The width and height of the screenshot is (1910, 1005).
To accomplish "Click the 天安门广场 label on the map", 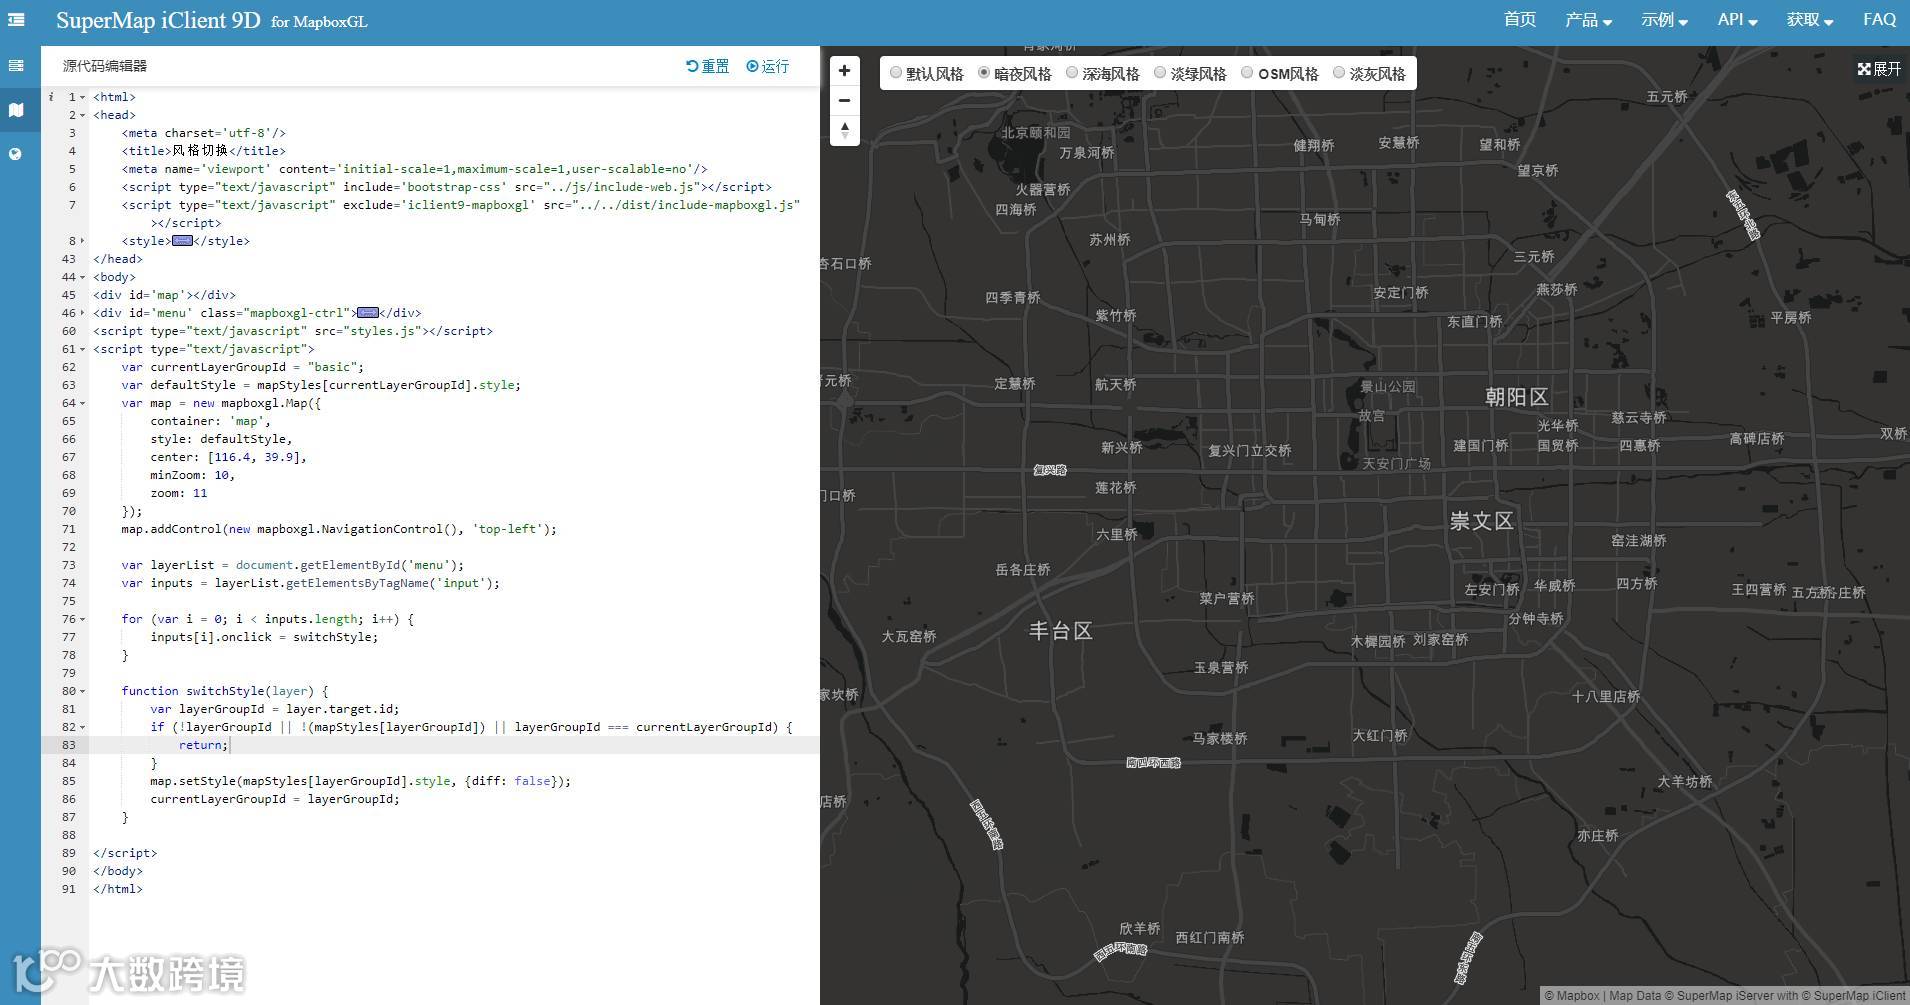I will point(1396,464).
